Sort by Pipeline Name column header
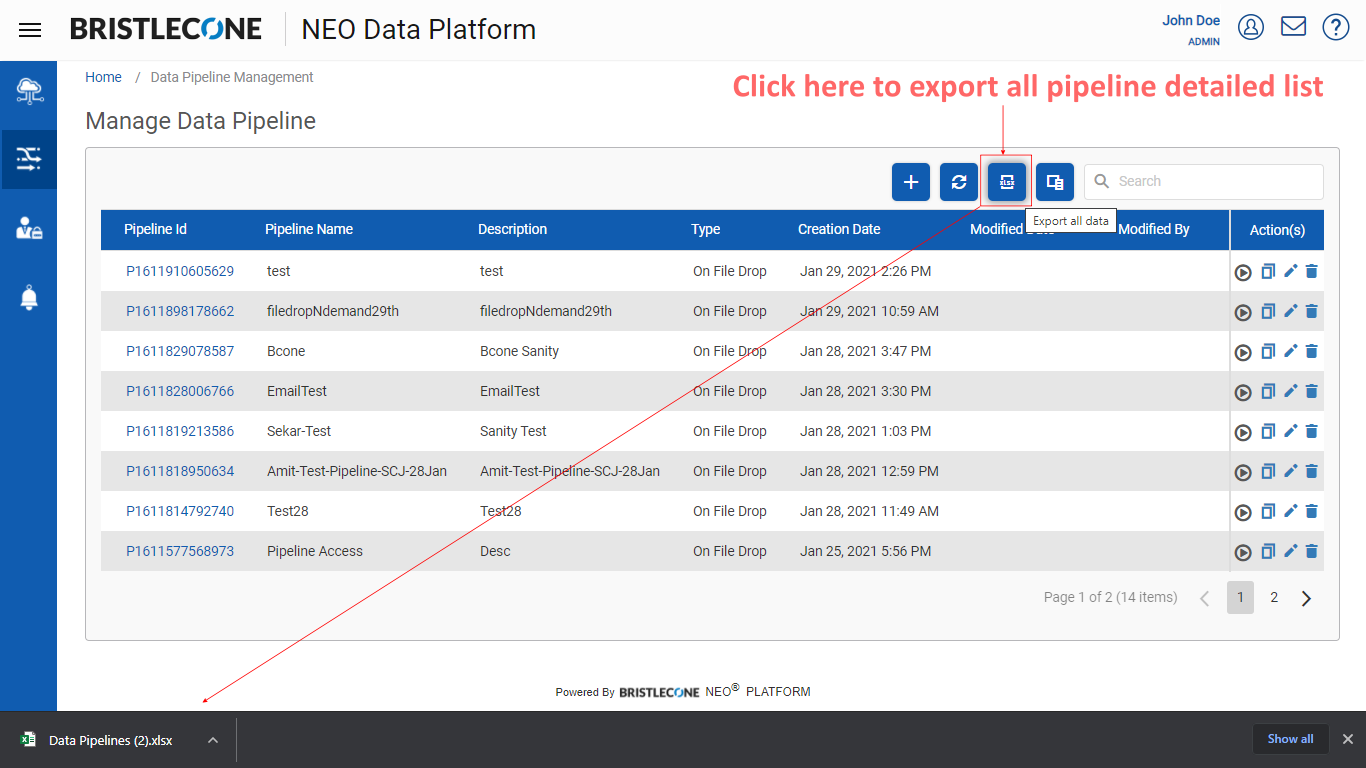The image size is (1366, 768). [309, 229]
